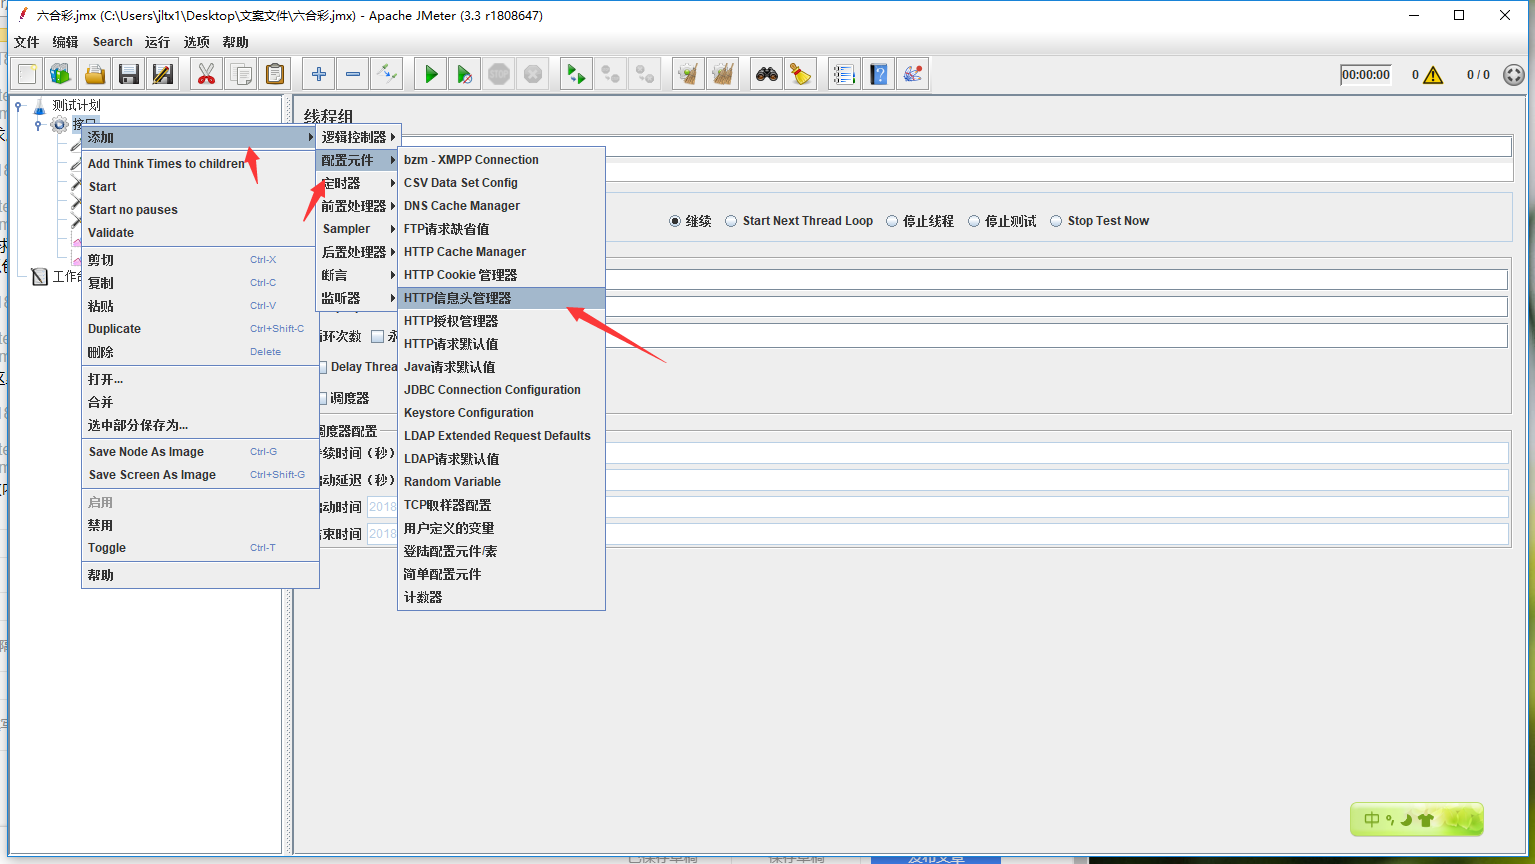Click Save Node As Image

point(200,452)
